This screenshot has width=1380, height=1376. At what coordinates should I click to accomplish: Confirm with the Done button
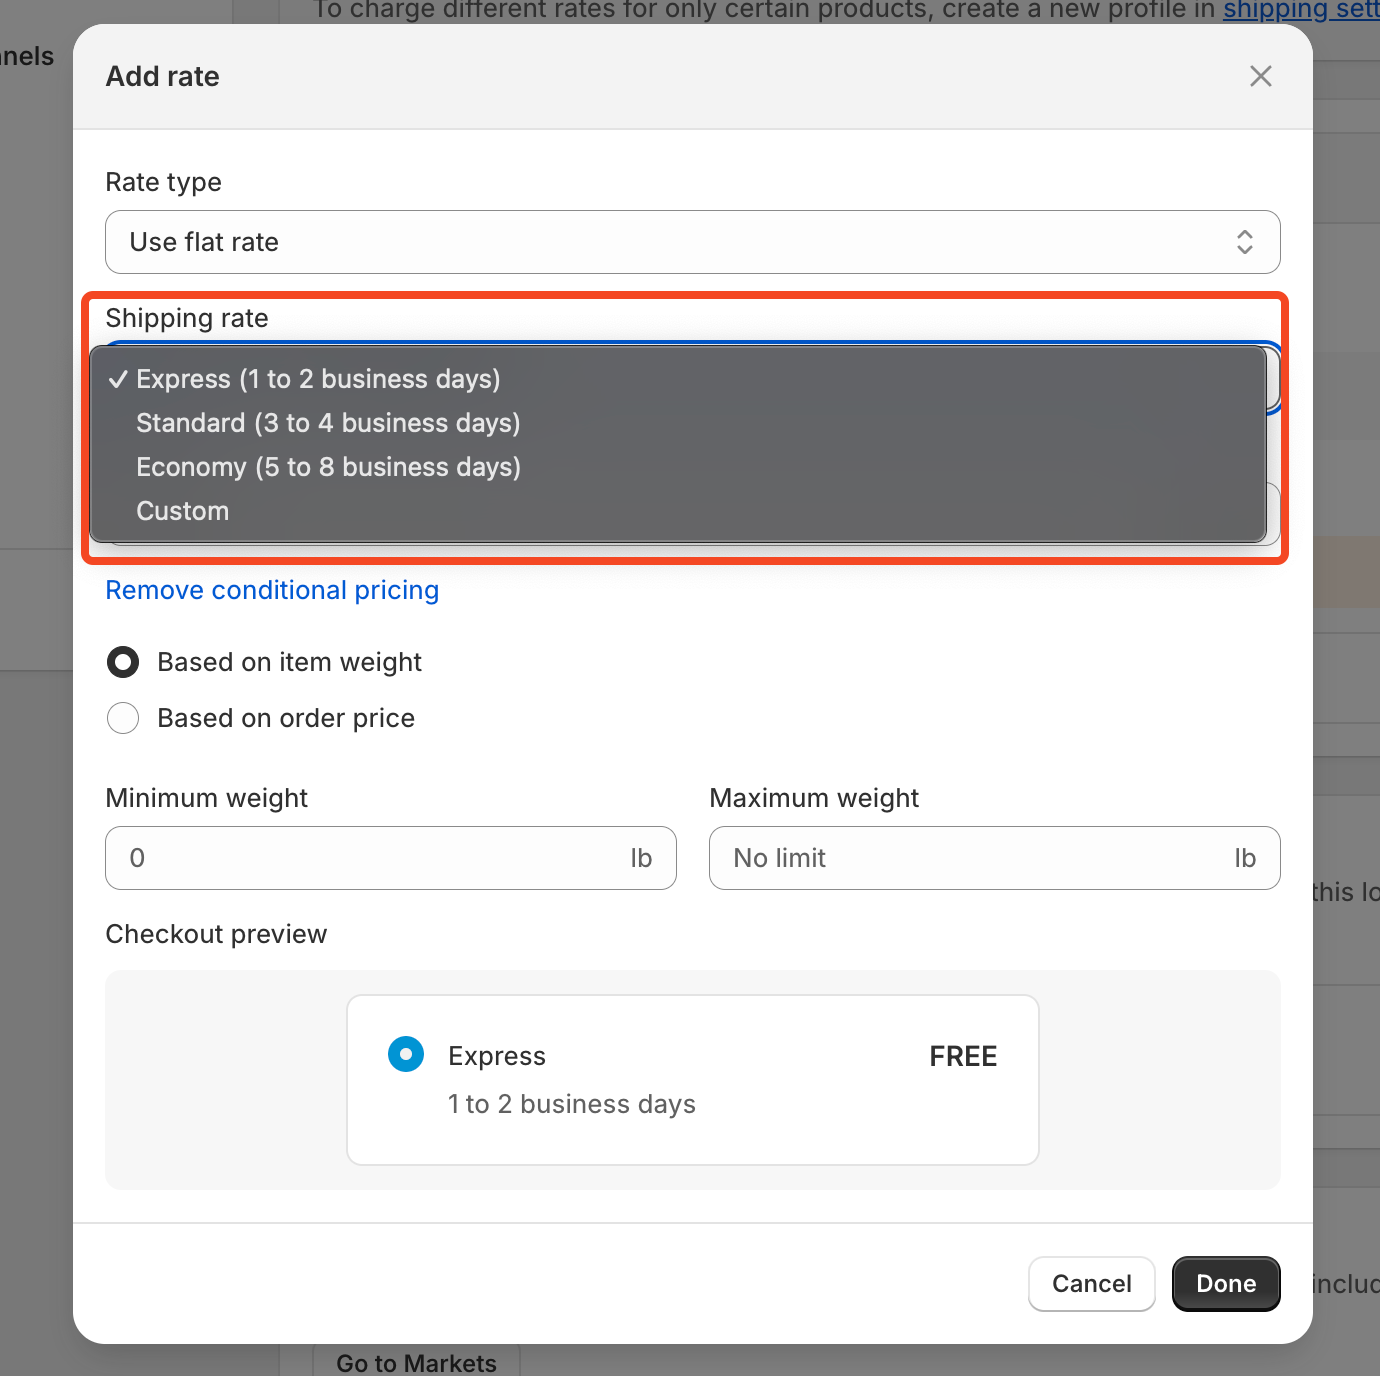1225,1284
